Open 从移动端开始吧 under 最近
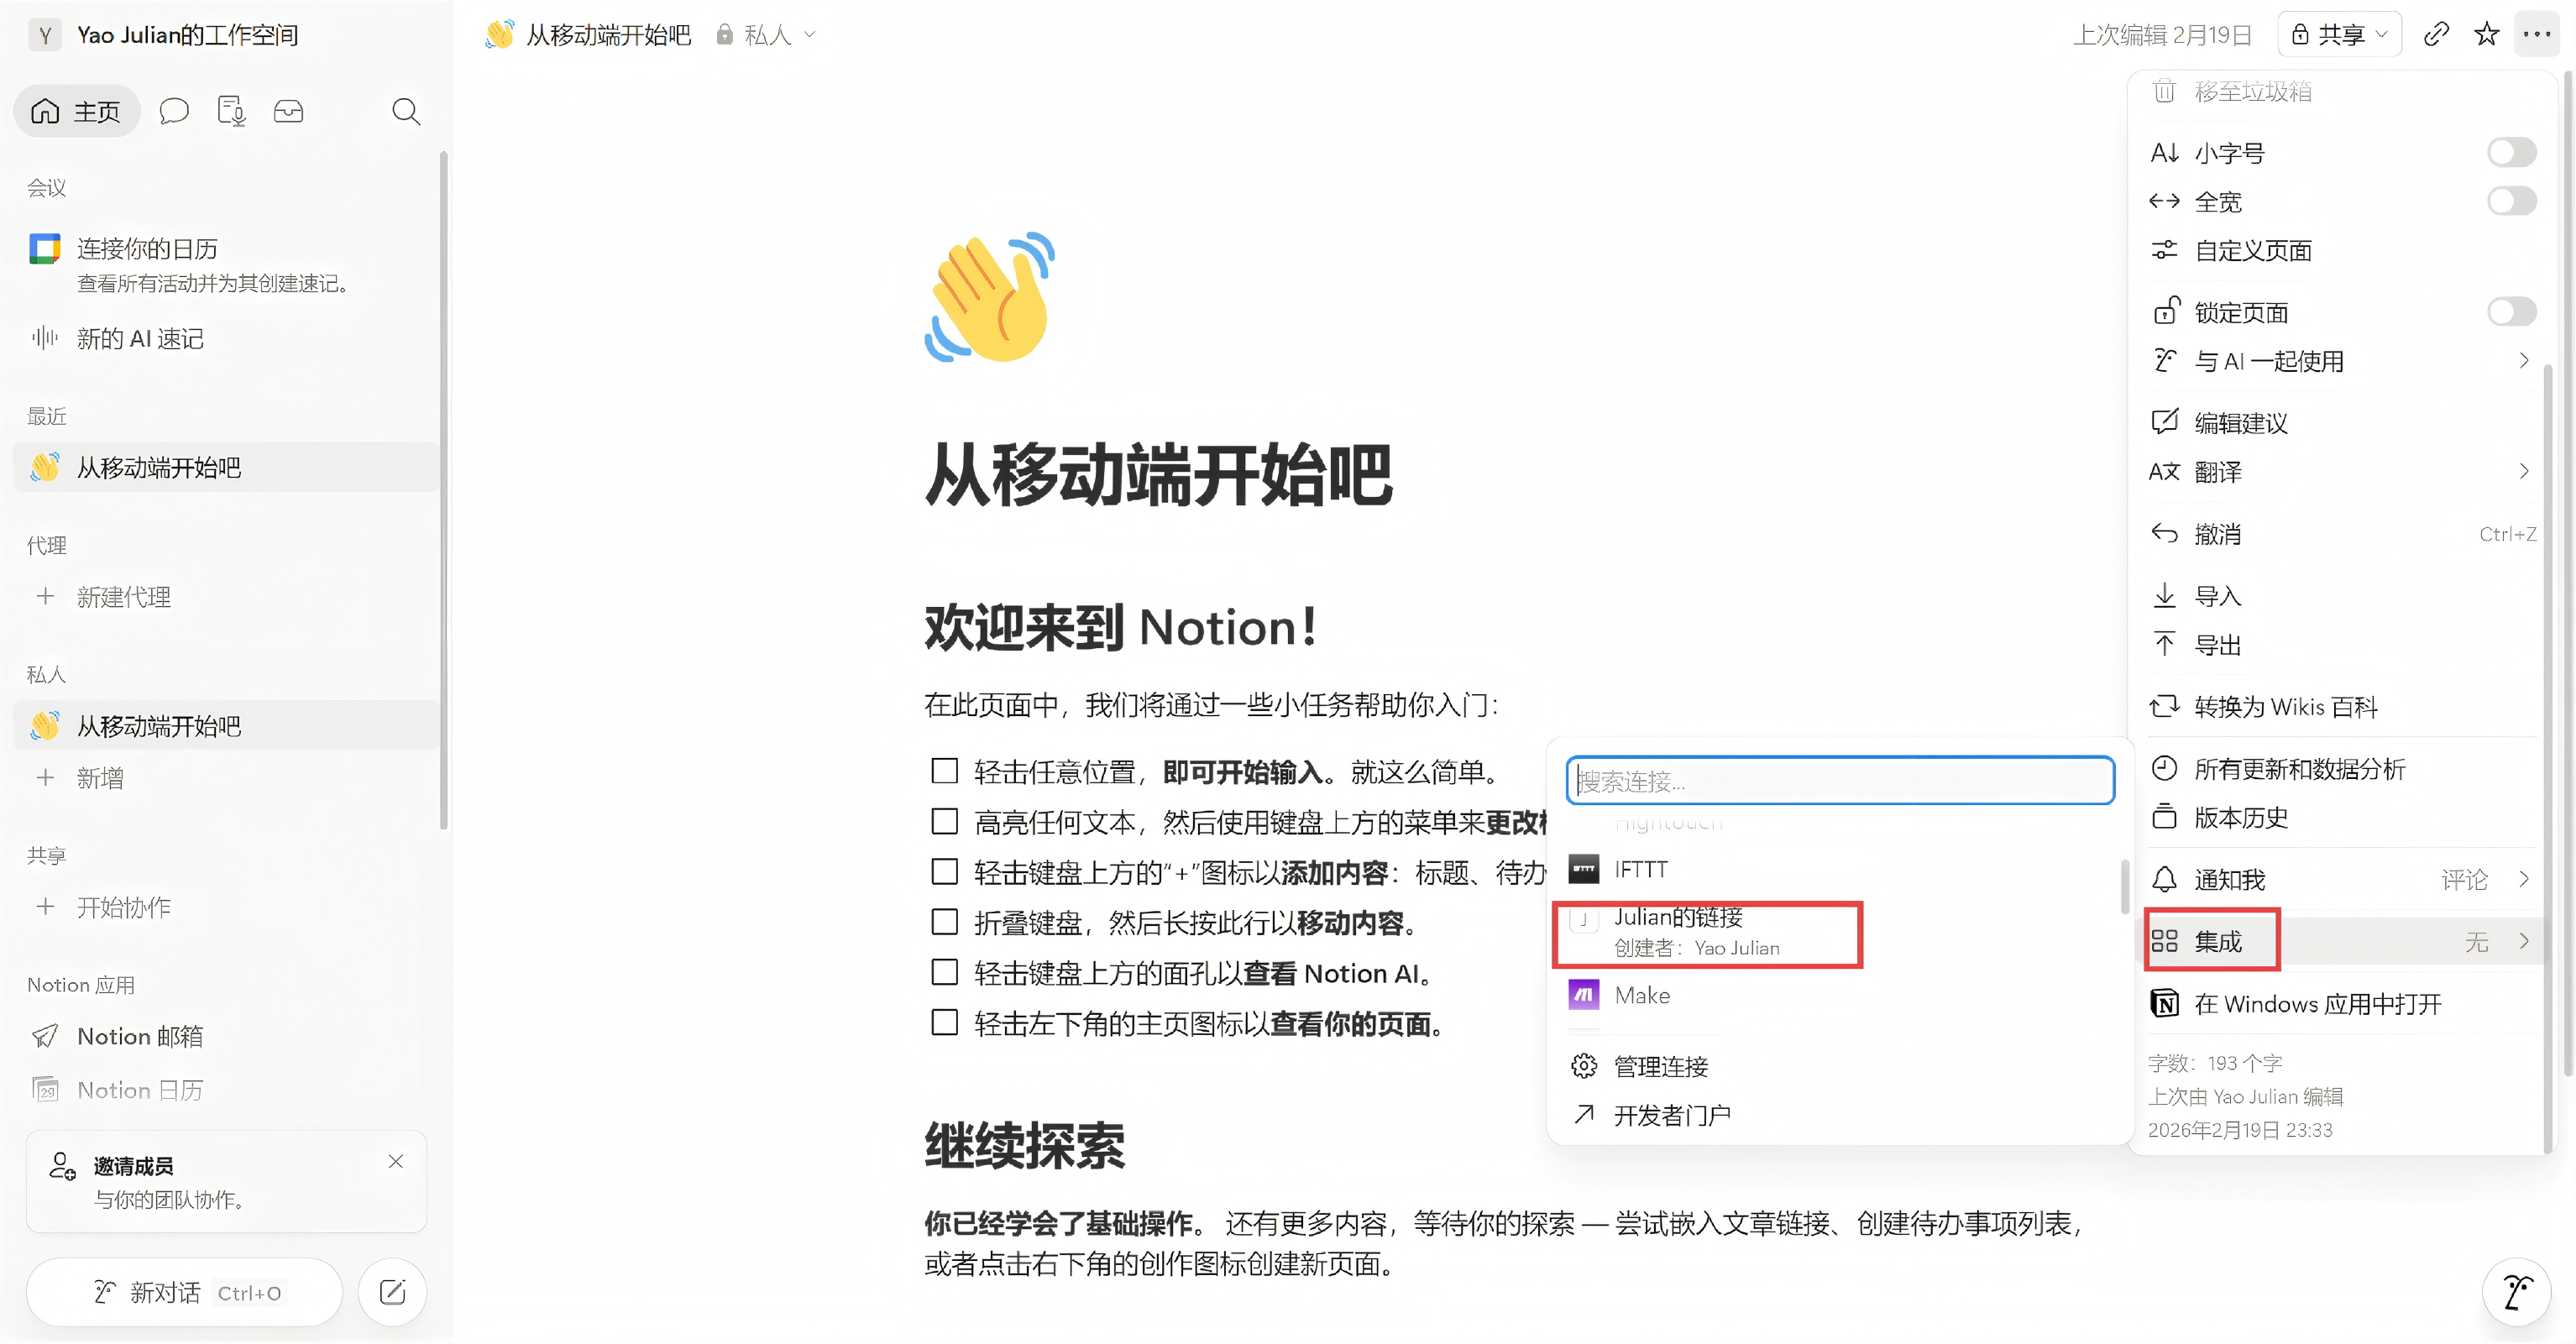The width and height of the screenshot is (2576, 1344). [226, 468]
